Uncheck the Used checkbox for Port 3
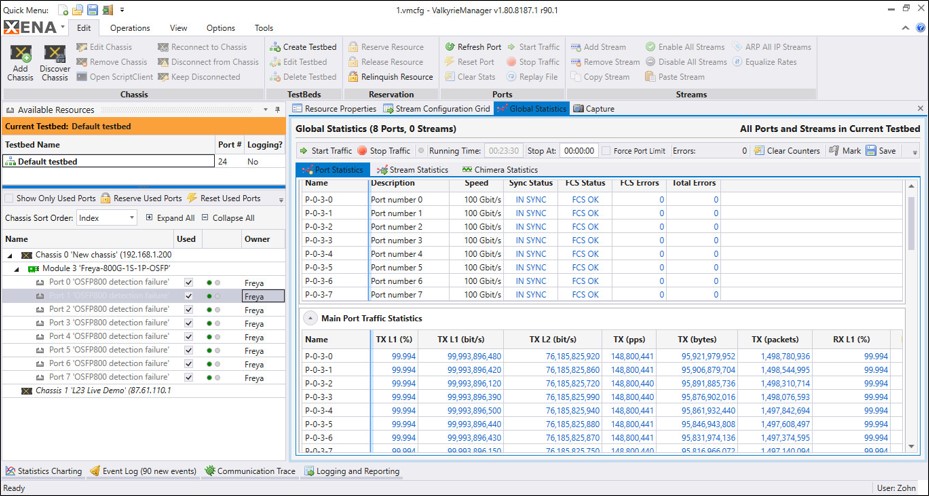This screenshot has width=929, height=496. coord(188,323)
